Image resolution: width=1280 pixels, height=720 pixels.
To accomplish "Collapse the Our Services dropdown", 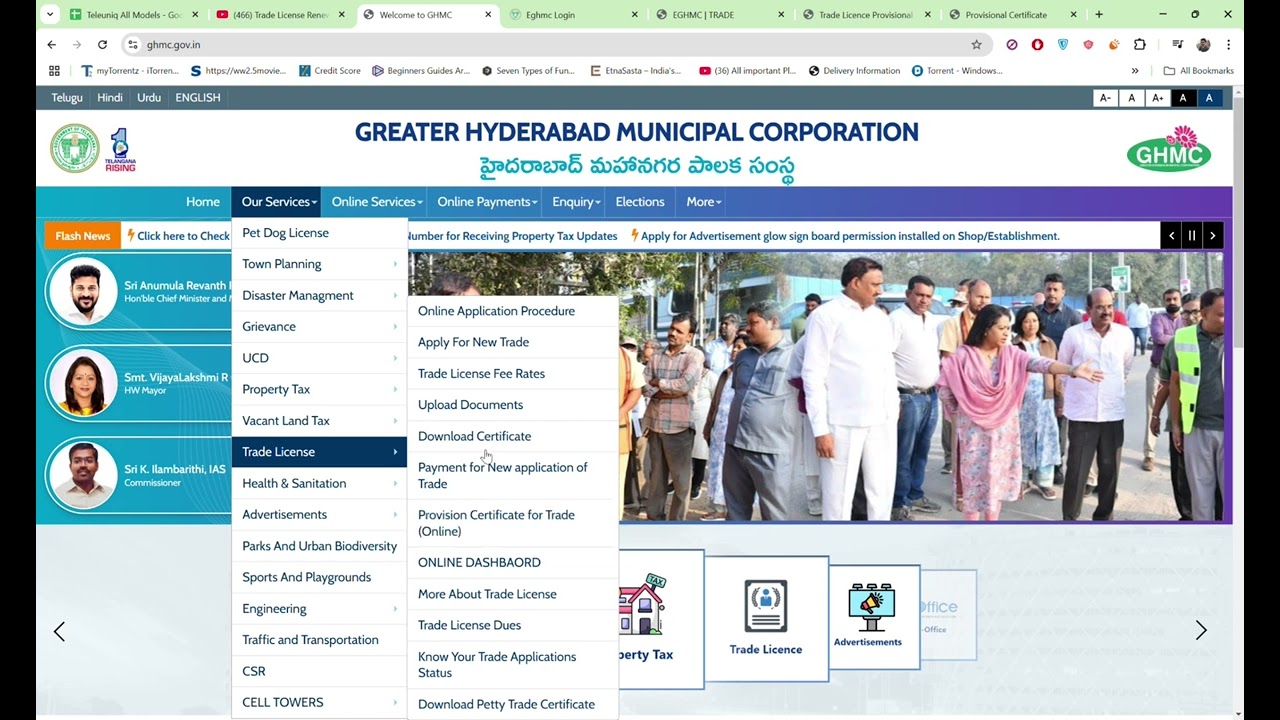I will point(276,202).
